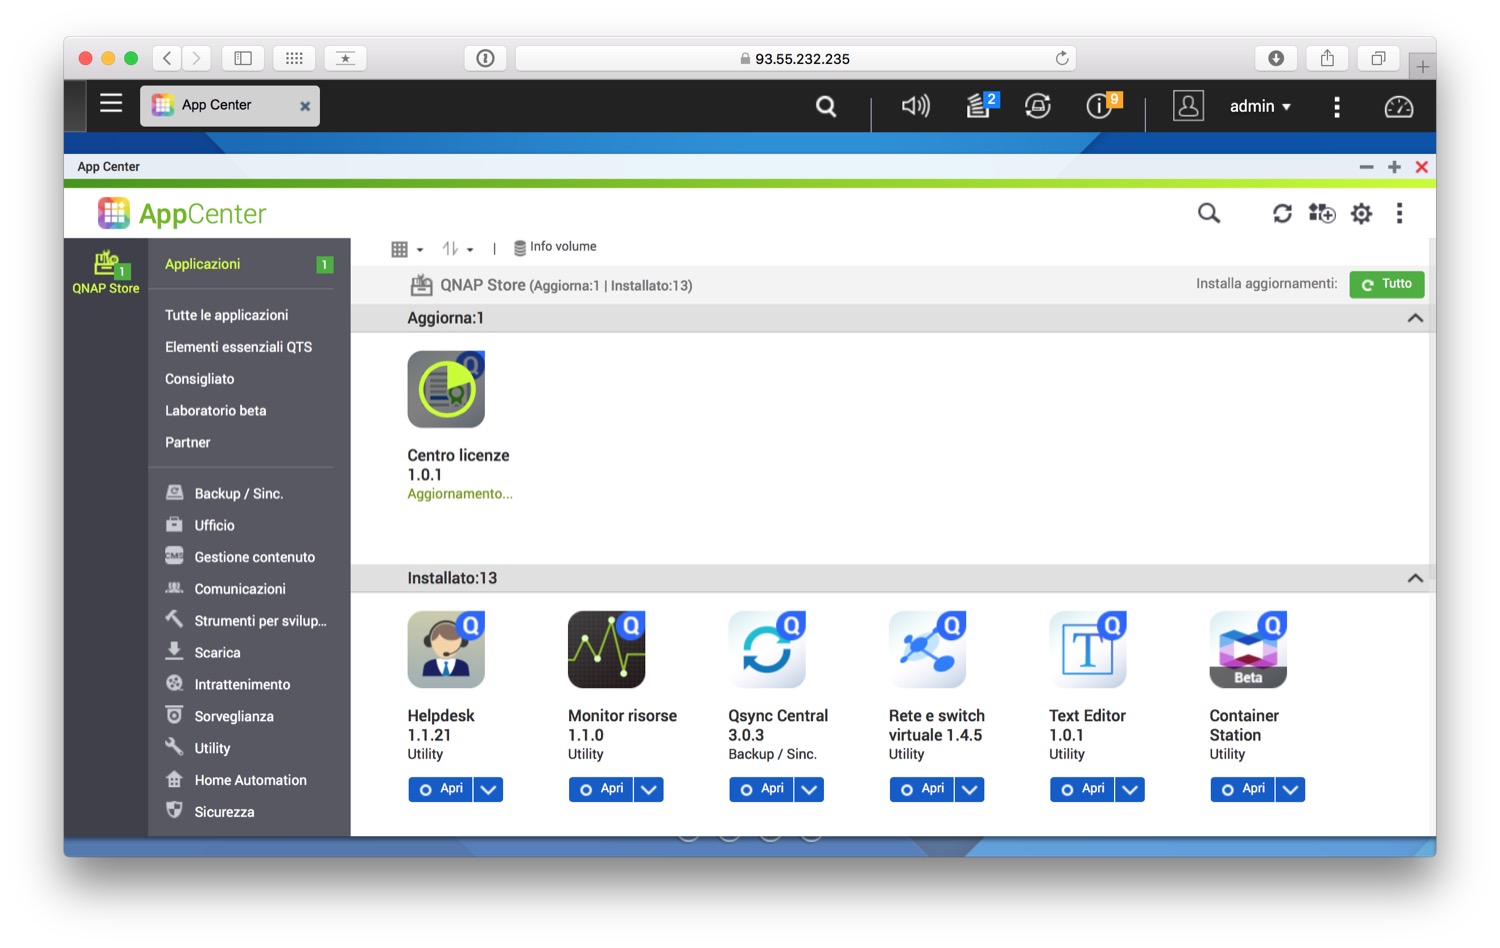Expand Text Editor Apri dropdown arrow

1130,790
